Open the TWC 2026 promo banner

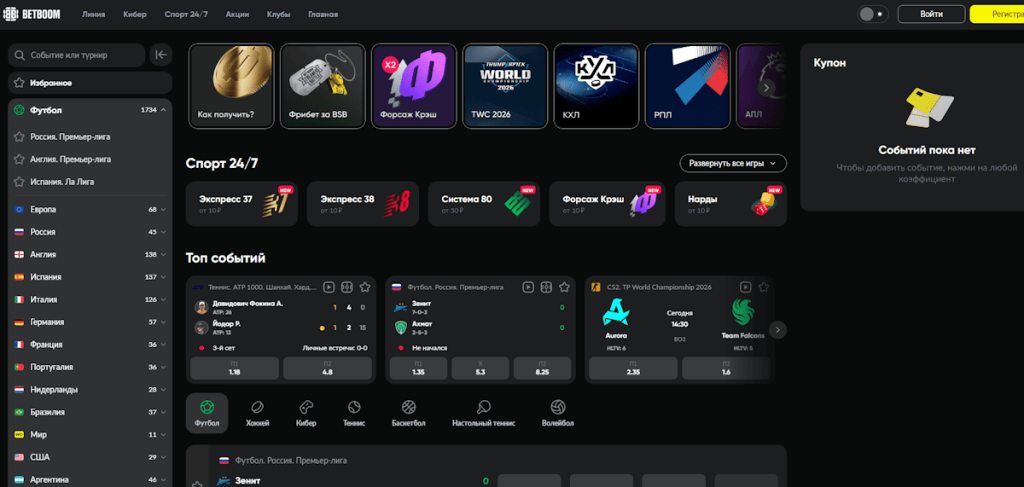pyautogui.click(x=505, y=86)
